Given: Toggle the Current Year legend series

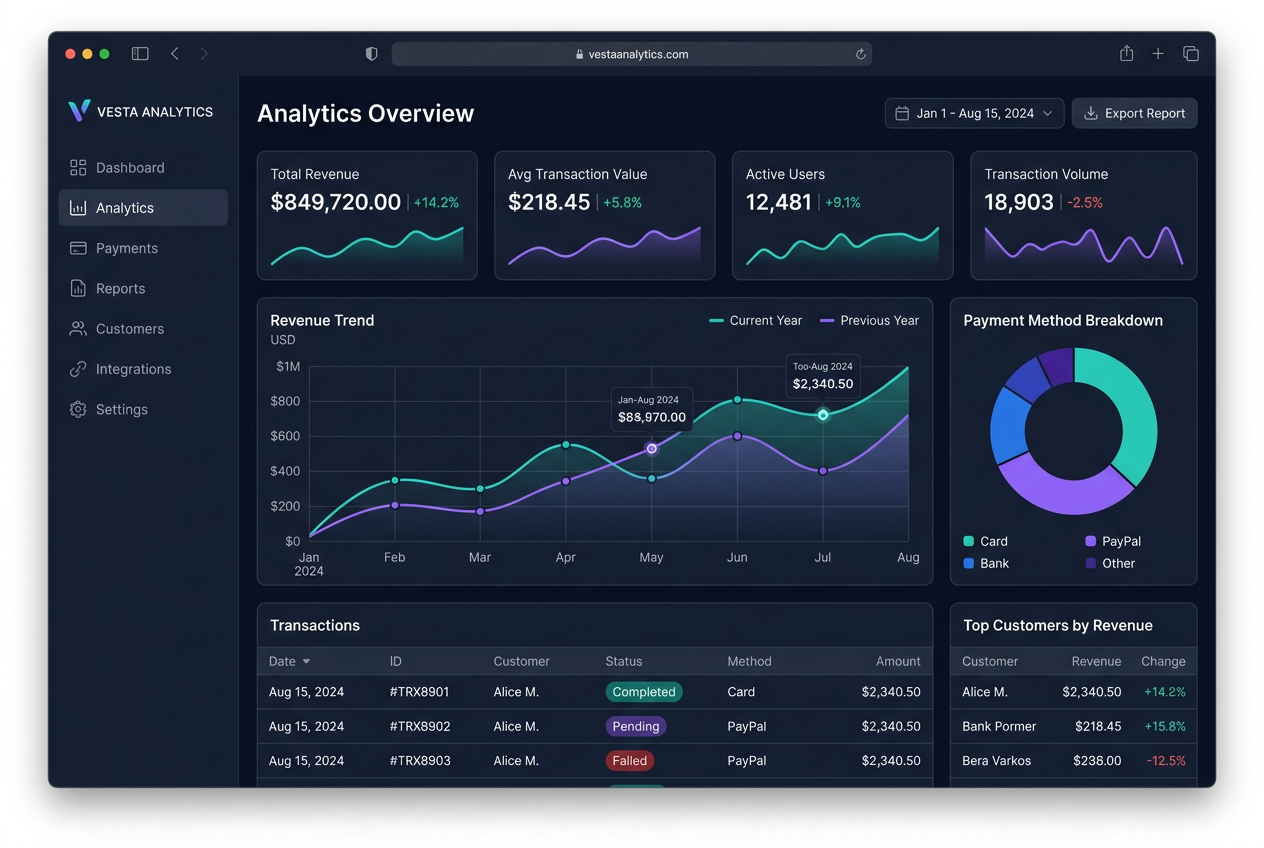Looking at the screenshot, I should (x=755, y=321).
